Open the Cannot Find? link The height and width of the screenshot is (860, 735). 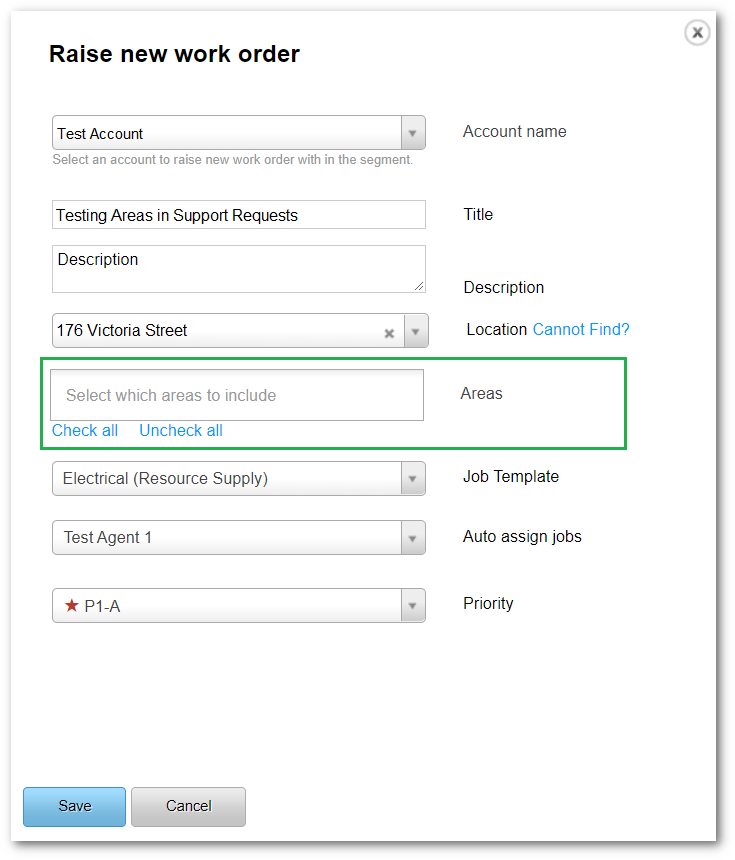581,330
